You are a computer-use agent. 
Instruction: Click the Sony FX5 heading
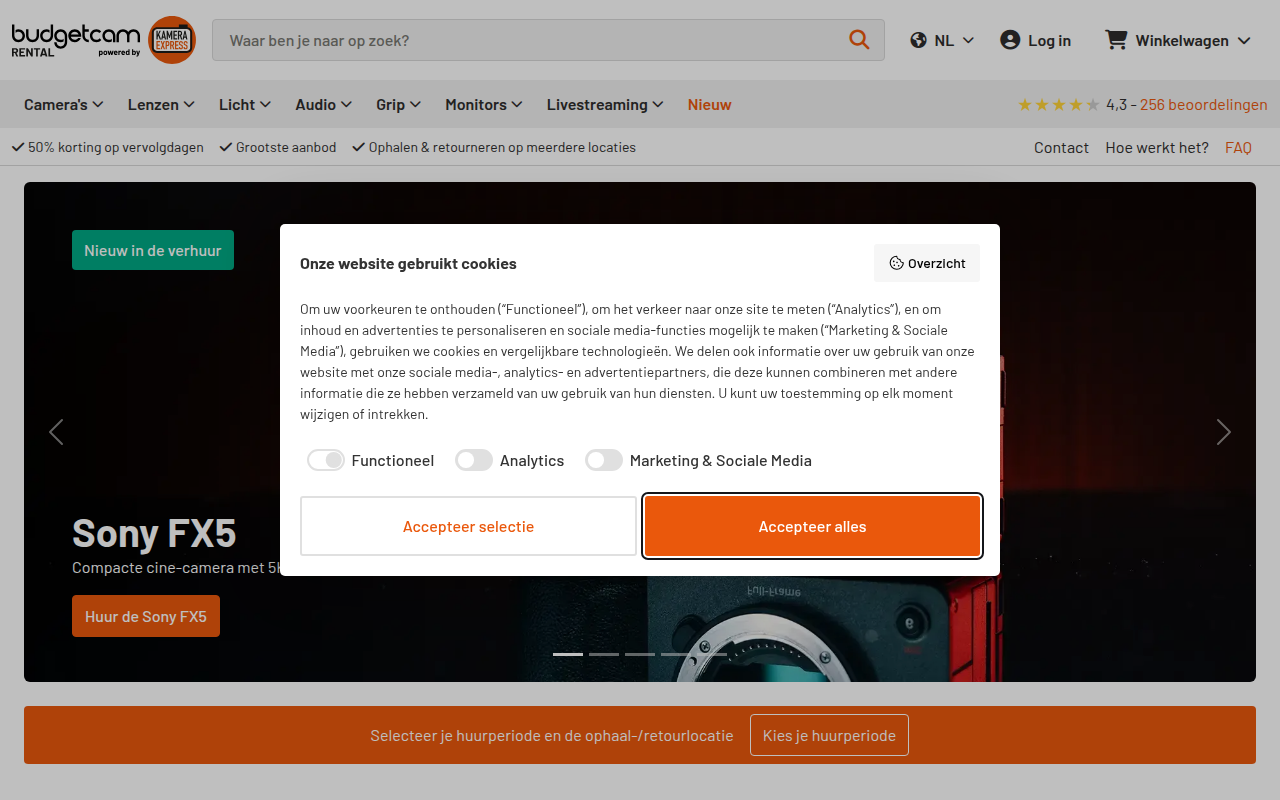click(154, 533)
